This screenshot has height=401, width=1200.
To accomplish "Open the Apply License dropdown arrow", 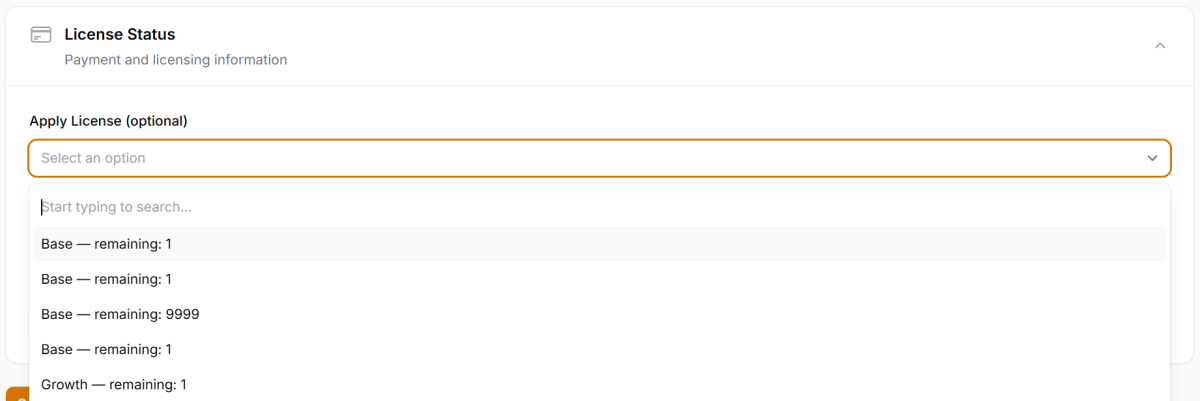I will 1152,158.
